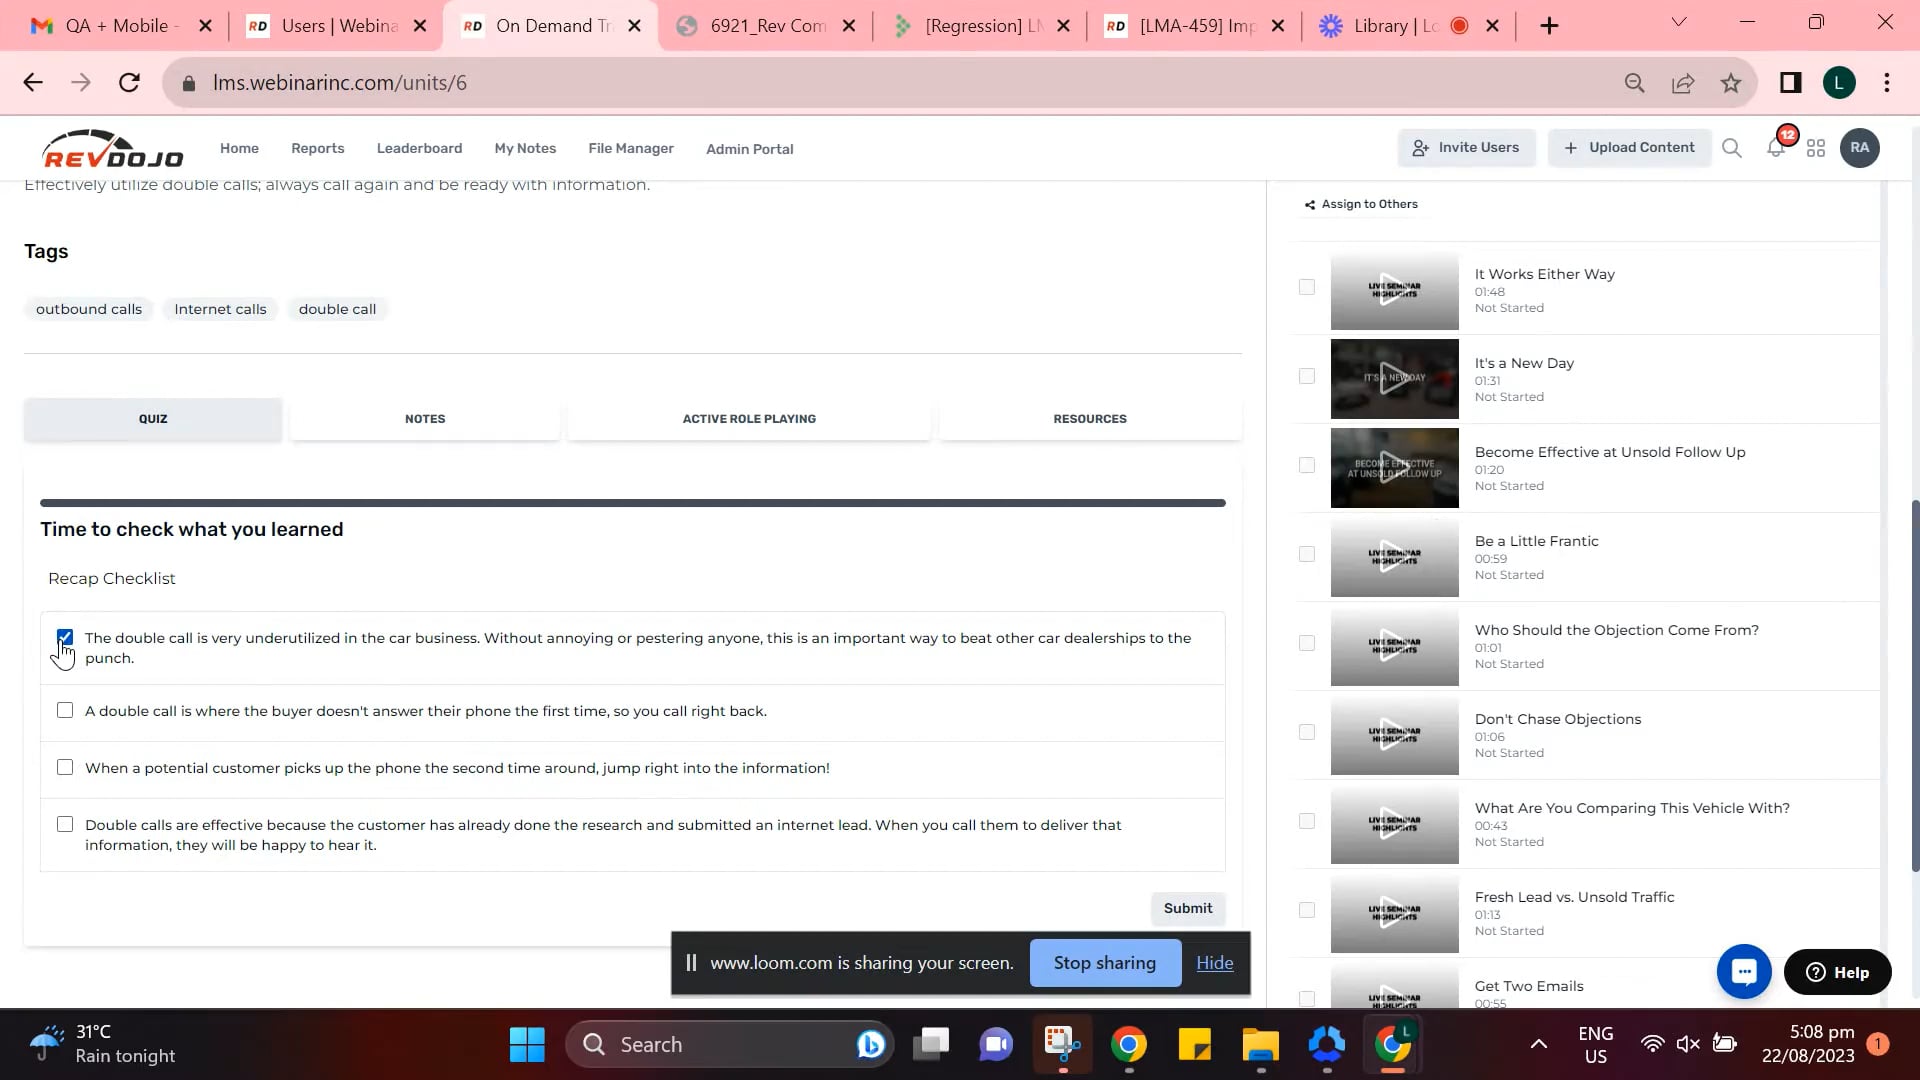Open Chrome three-dot menu
The width and height of the screenshot is (1920, 1080).
tap(1887, 83)
